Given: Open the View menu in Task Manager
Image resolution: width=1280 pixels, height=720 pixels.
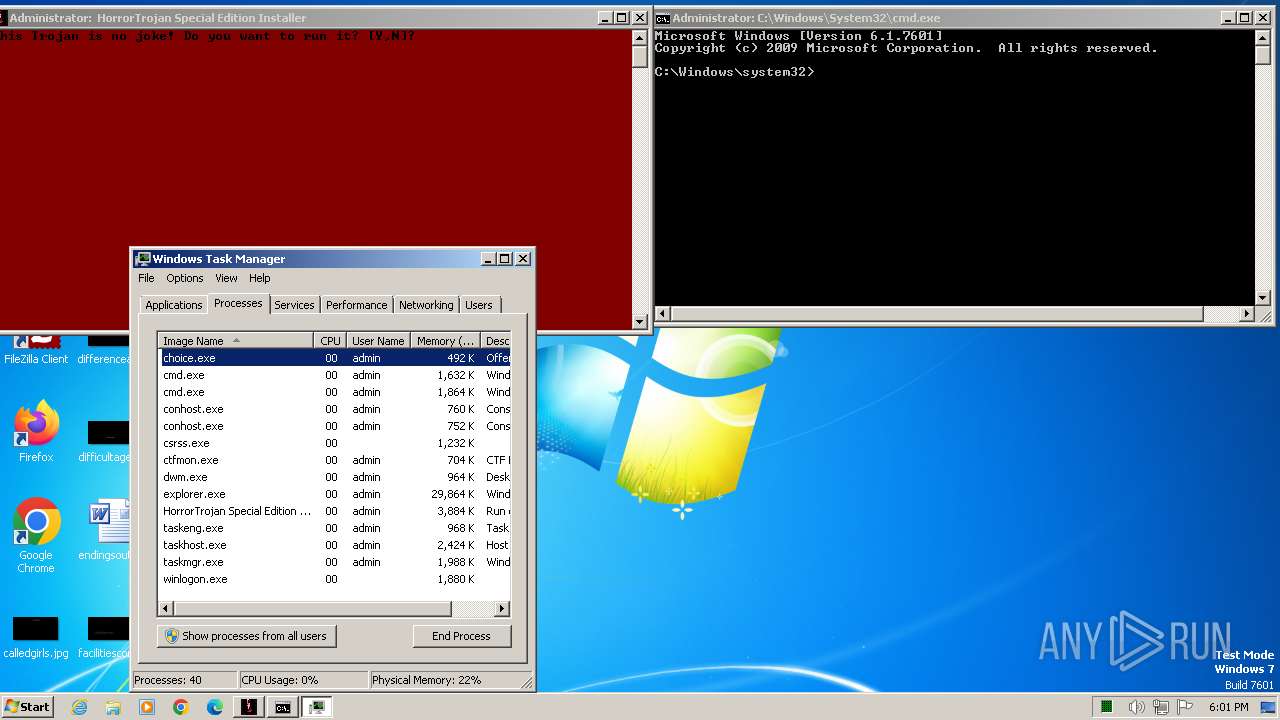Looking at the screenshot, I should click(x=226, y=278).
